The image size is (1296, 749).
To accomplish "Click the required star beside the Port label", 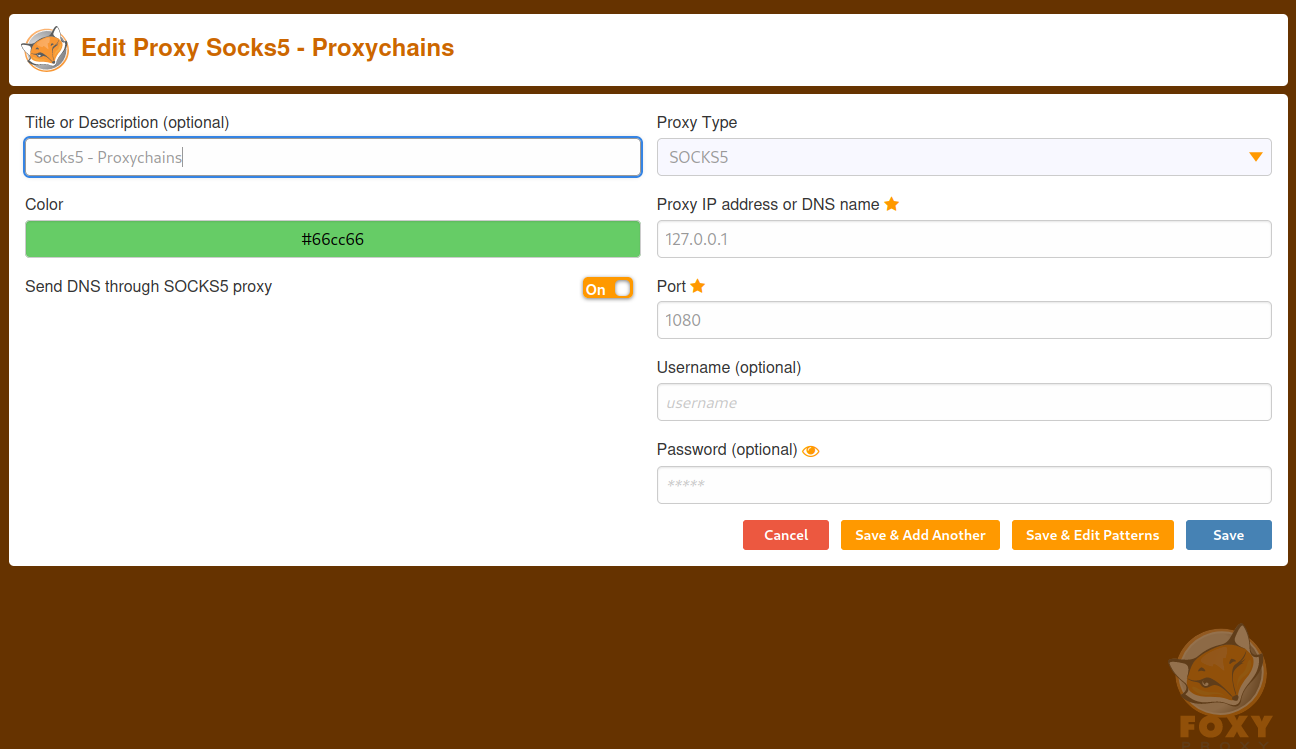I will (697, 285).
